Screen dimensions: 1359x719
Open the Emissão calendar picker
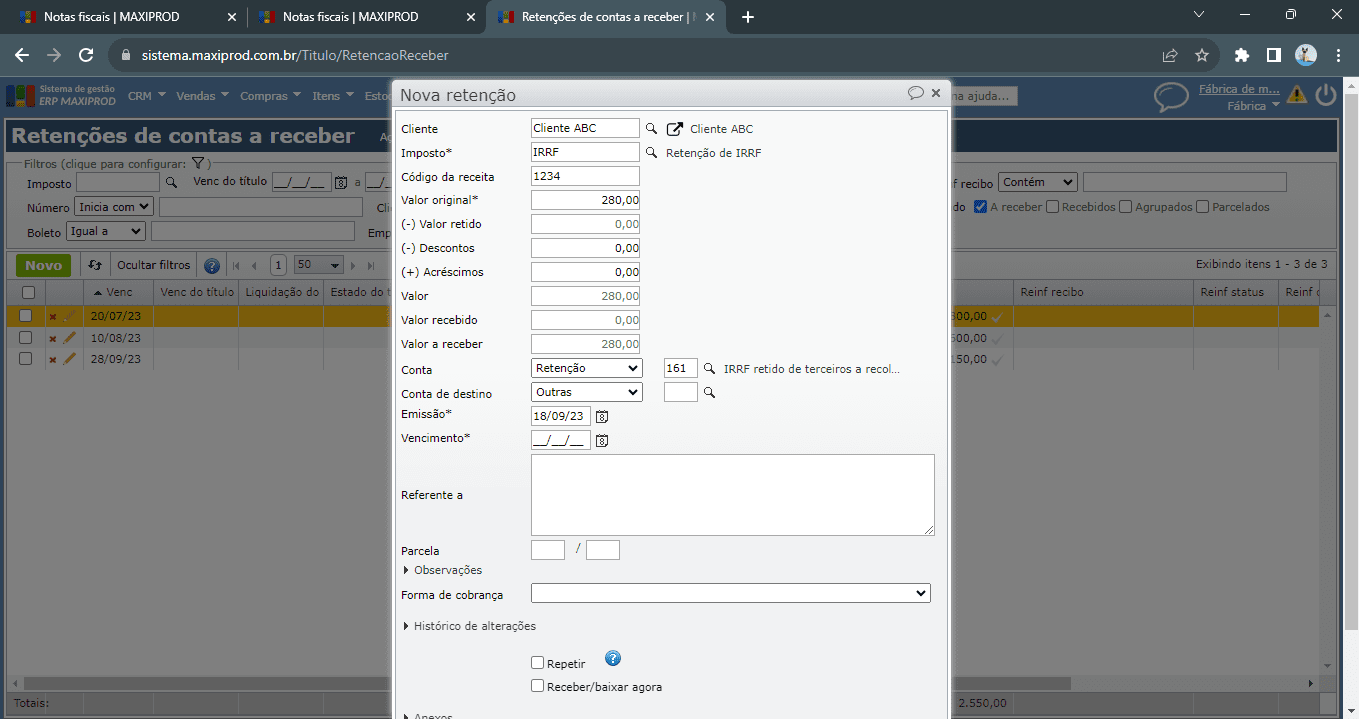click(602, 416)
